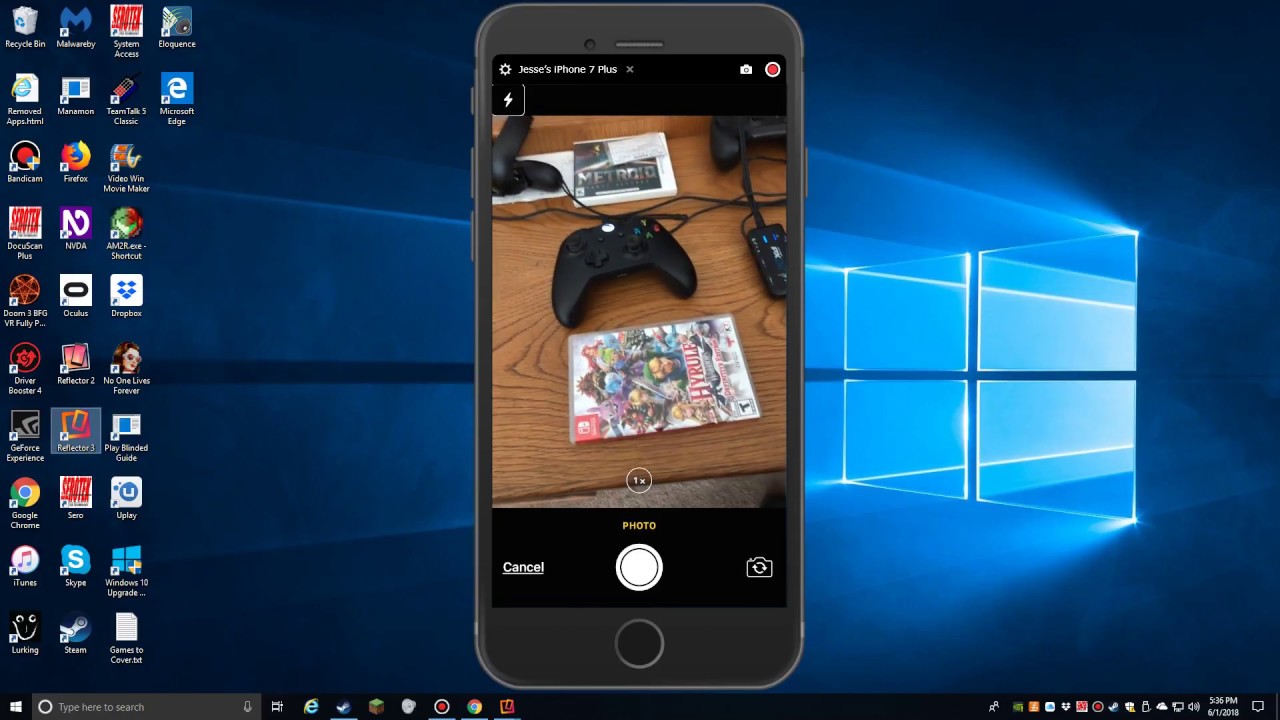Open Sero desktop shortcut
The height and width of the screenshot is (720, 1280).
76,497
